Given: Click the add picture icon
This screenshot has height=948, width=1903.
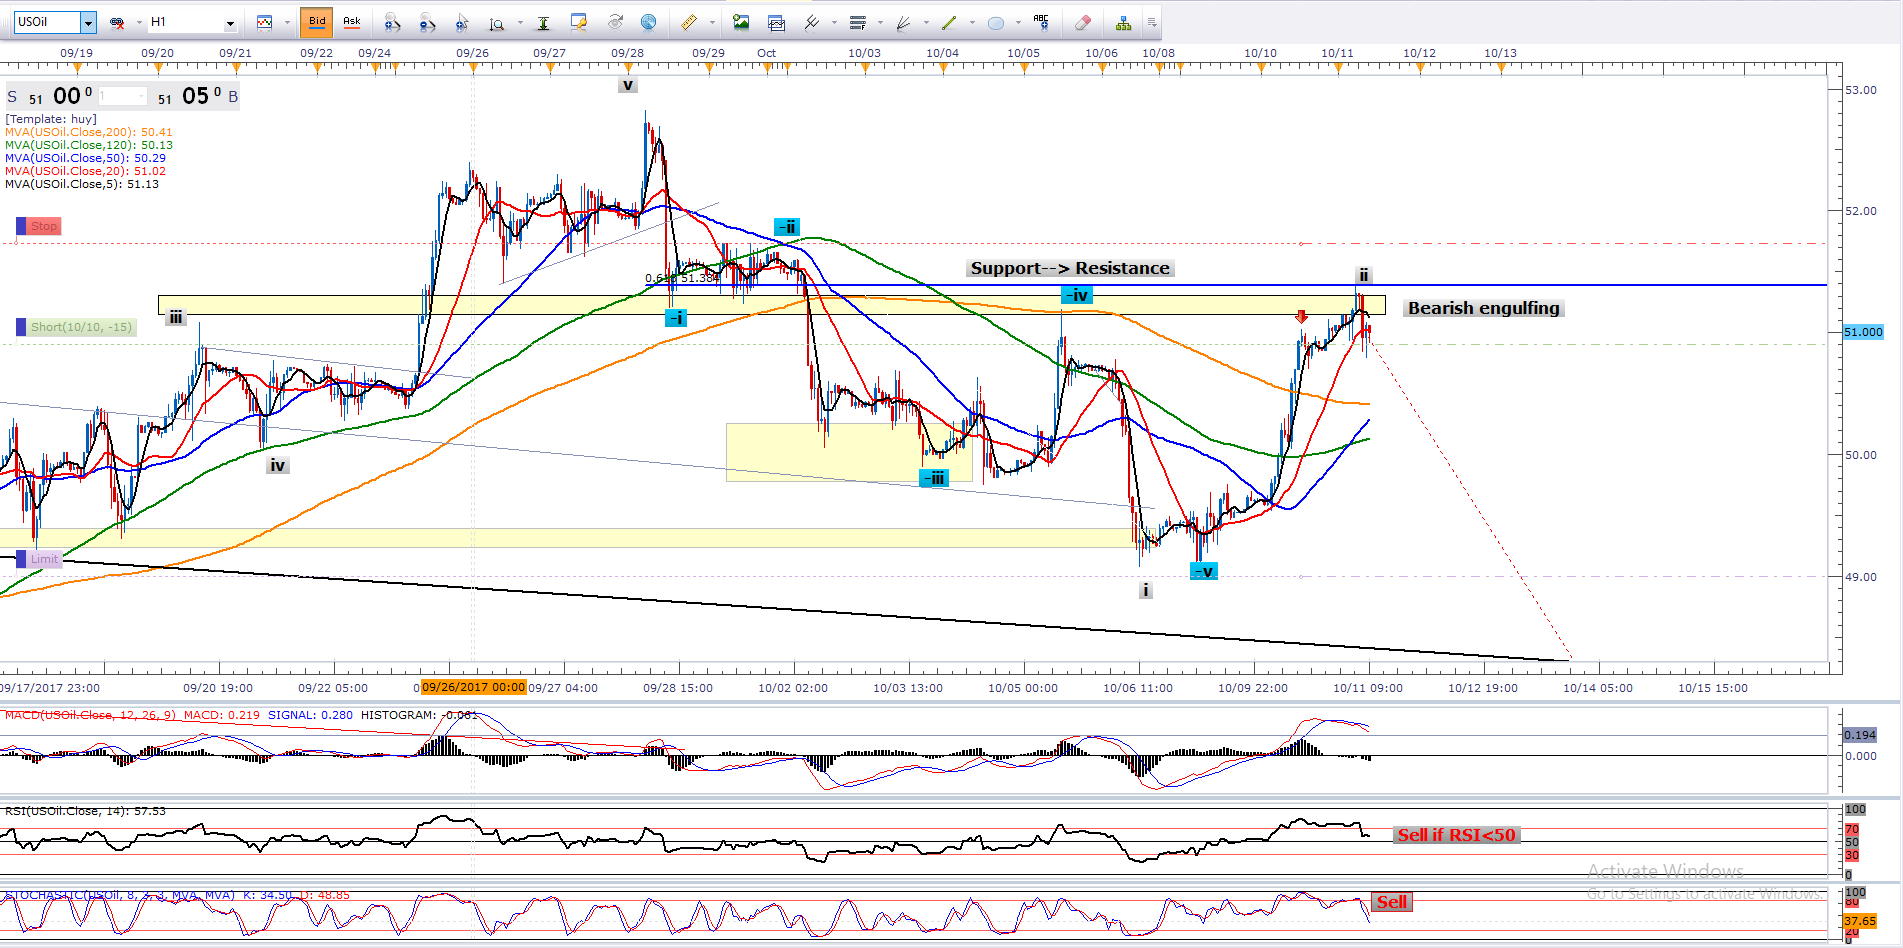Looking at the screenshot, I should pos(741,22).
